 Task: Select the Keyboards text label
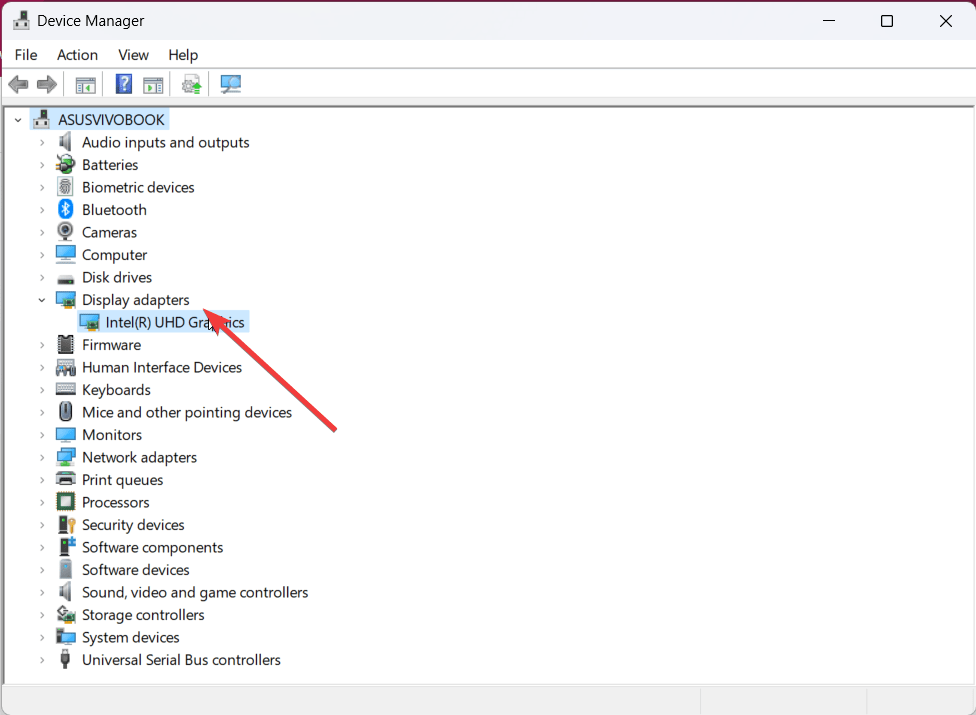tap(116, 390)
